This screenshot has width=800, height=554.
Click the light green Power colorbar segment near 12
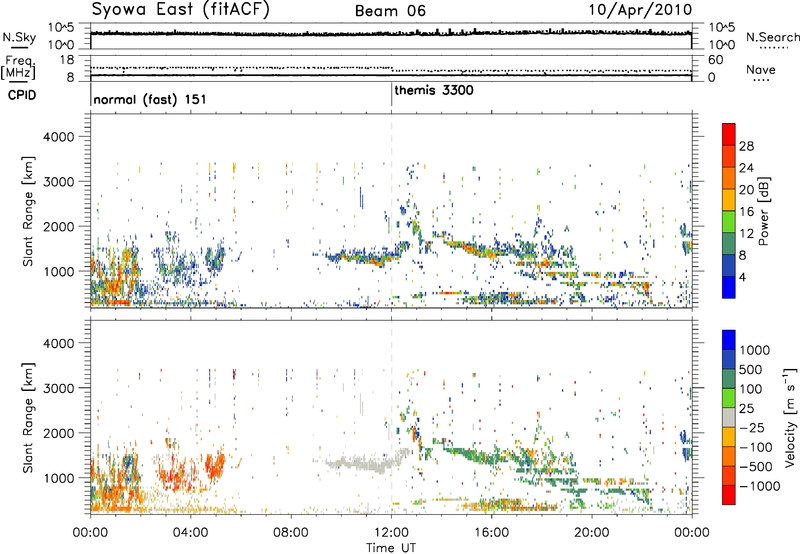(729, 222)
